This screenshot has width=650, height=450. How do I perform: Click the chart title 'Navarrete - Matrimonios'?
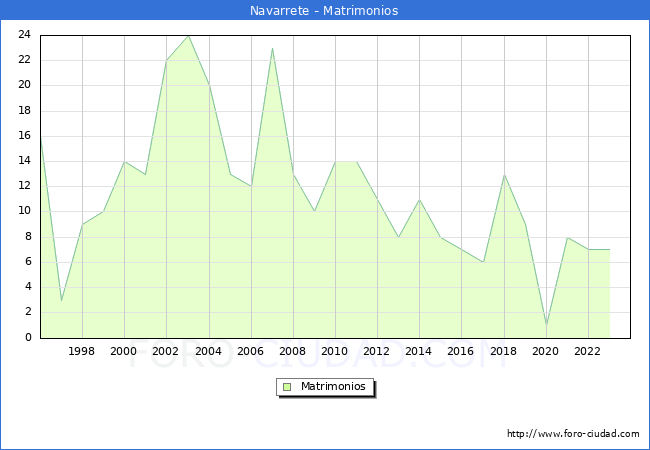[324, 10]
